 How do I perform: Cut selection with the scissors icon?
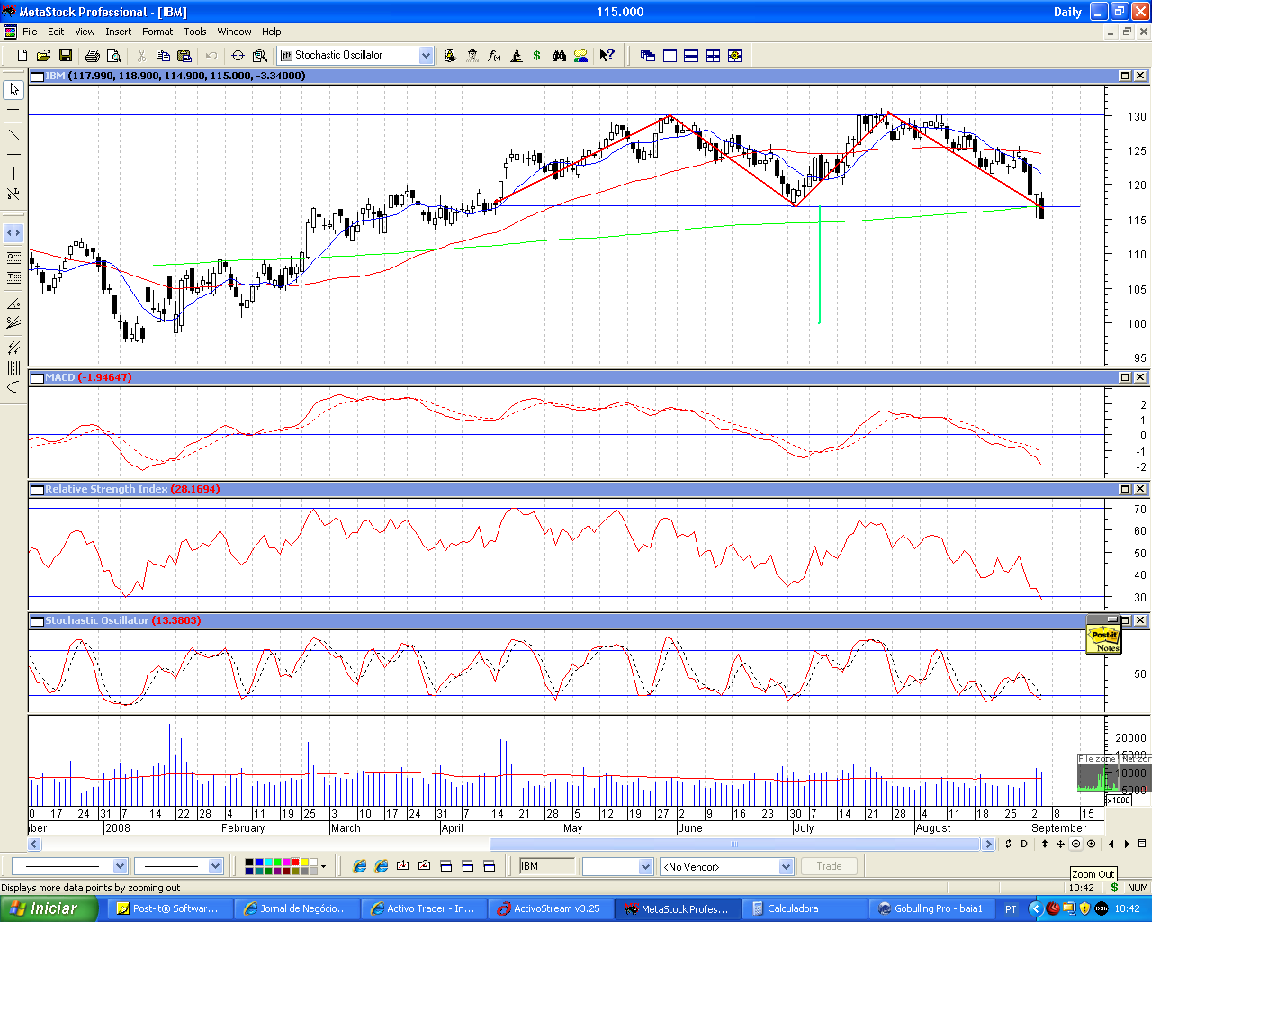(x=141, y=56)
